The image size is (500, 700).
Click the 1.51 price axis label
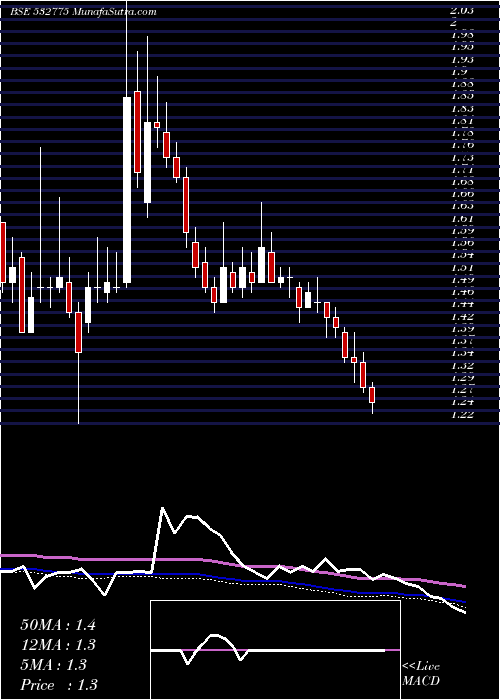(x=462, y=268)
